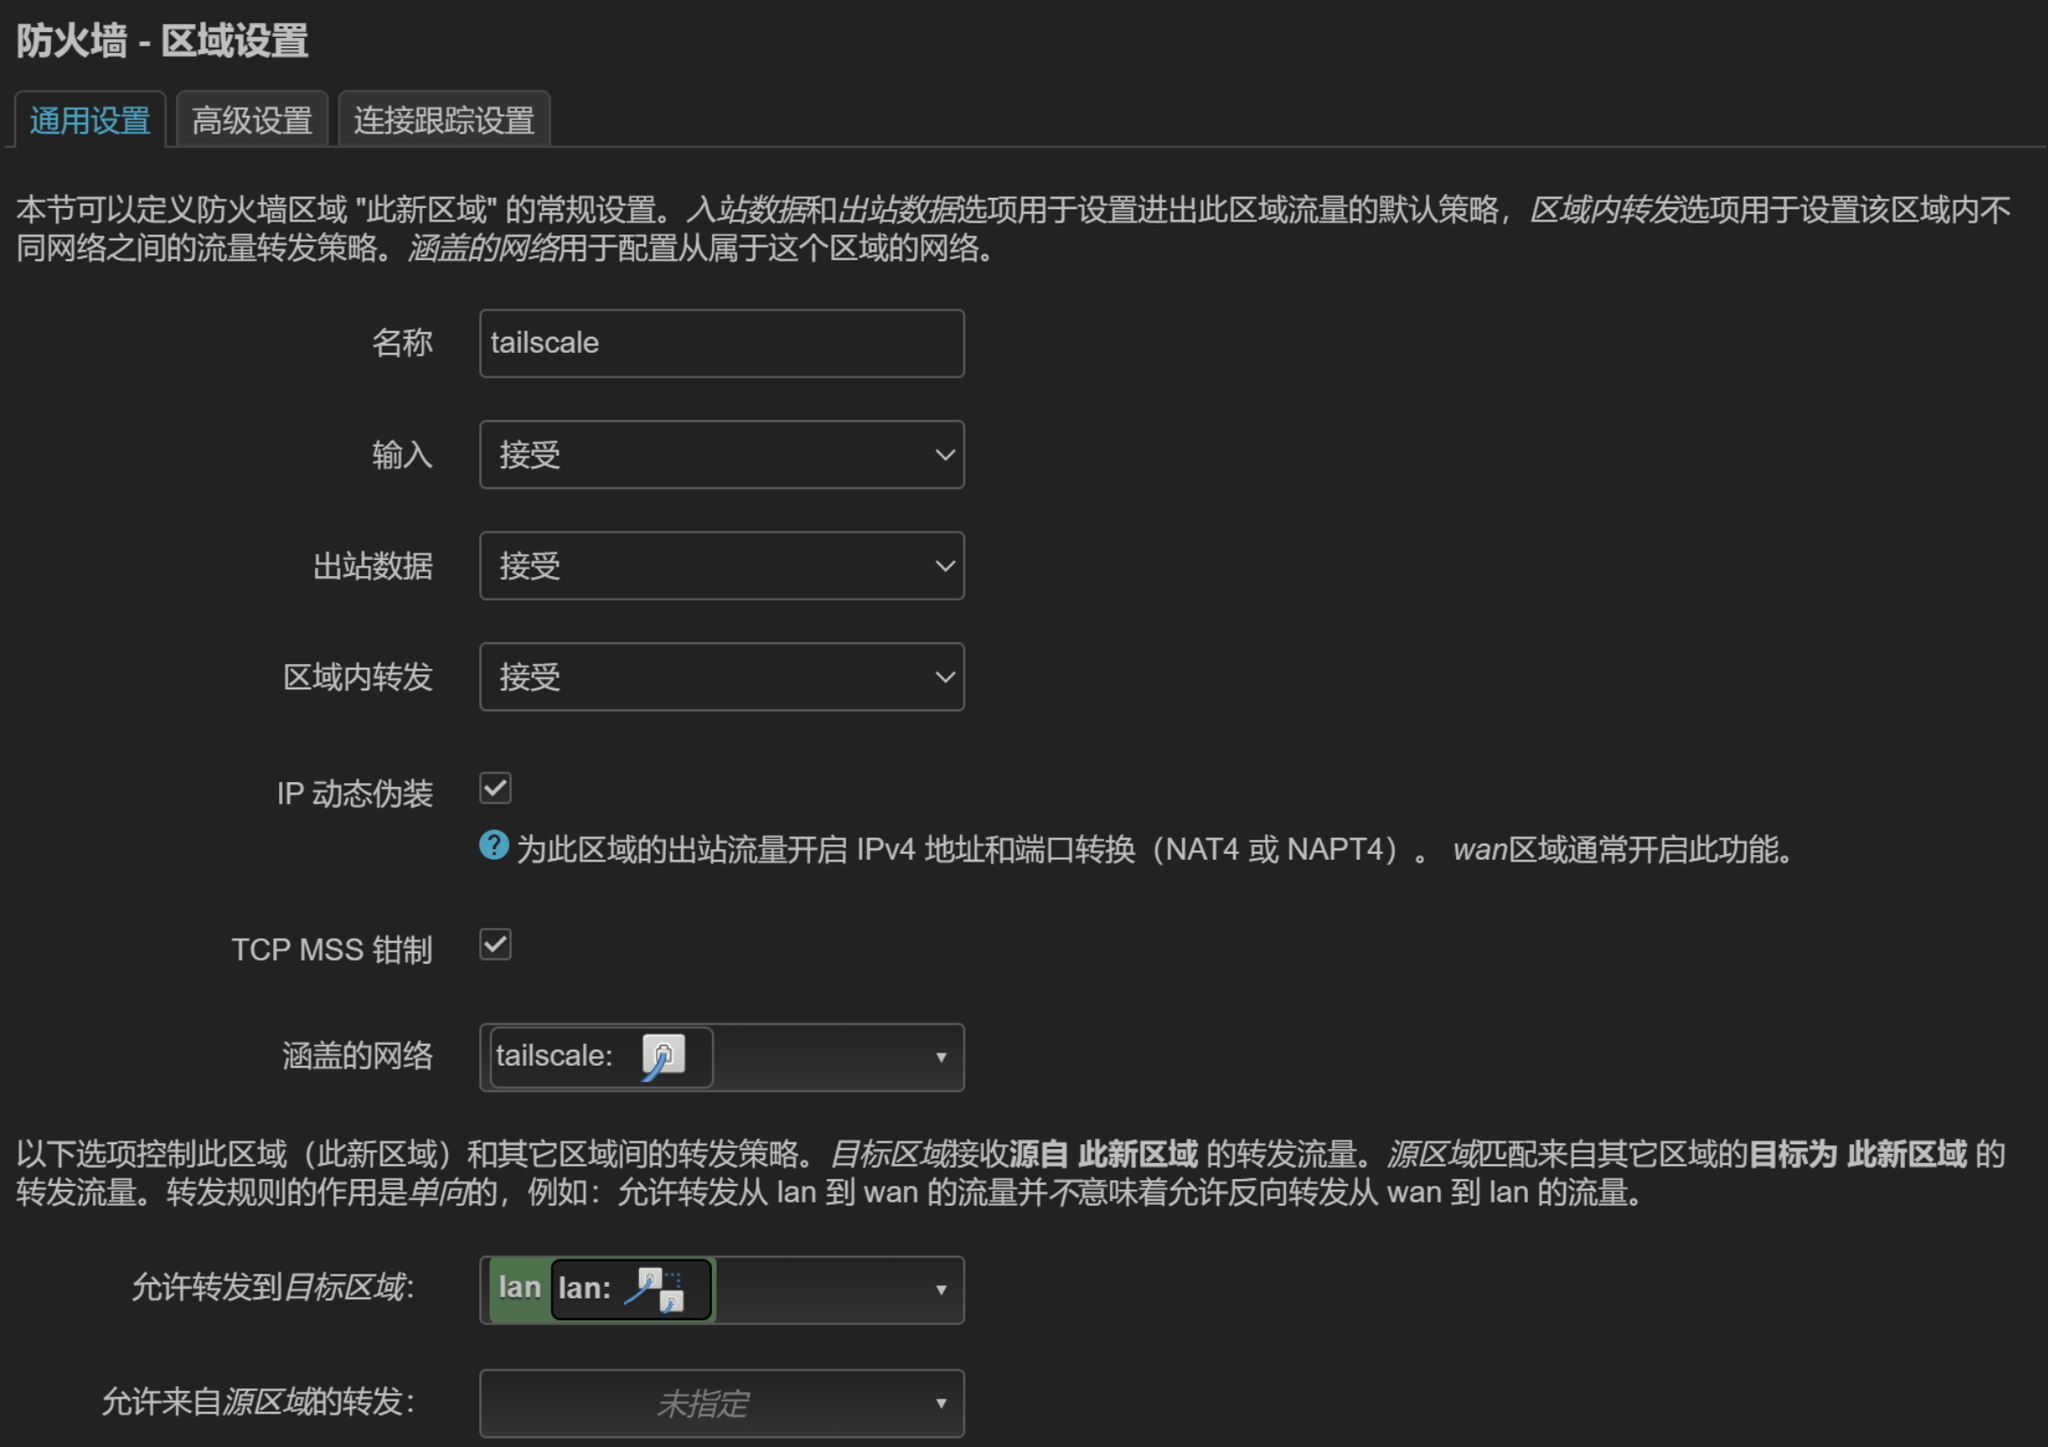Click the 出站数据 label
The image size is (2048, 1447).
(x=373, y=566)
